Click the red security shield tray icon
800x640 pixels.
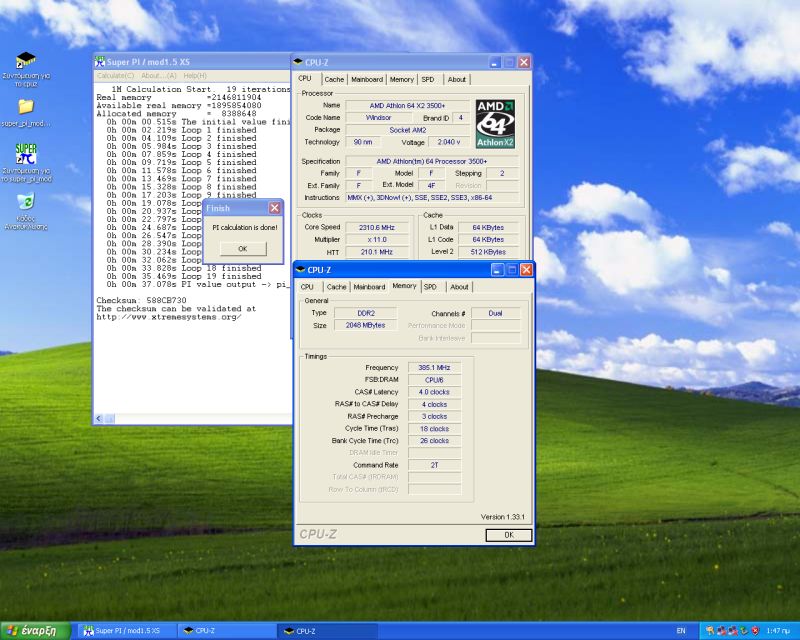point(756,631)
